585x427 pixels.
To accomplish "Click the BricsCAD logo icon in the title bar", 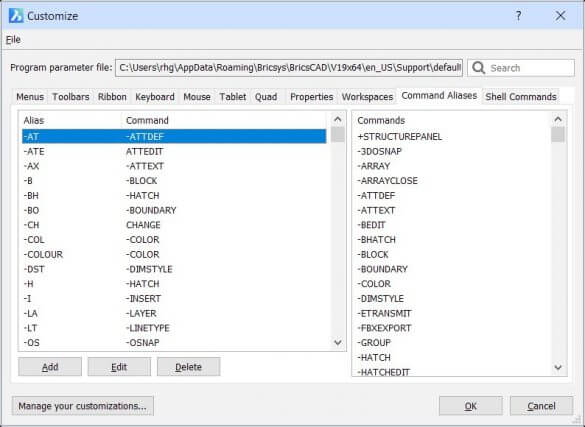I will 16,16.
